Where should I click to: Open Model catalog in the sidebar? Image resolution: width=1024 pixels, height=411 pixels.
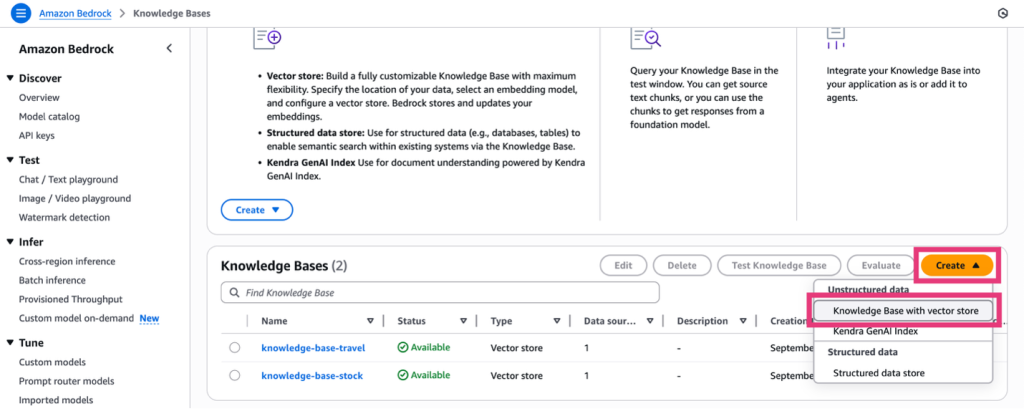coord(49,116)
